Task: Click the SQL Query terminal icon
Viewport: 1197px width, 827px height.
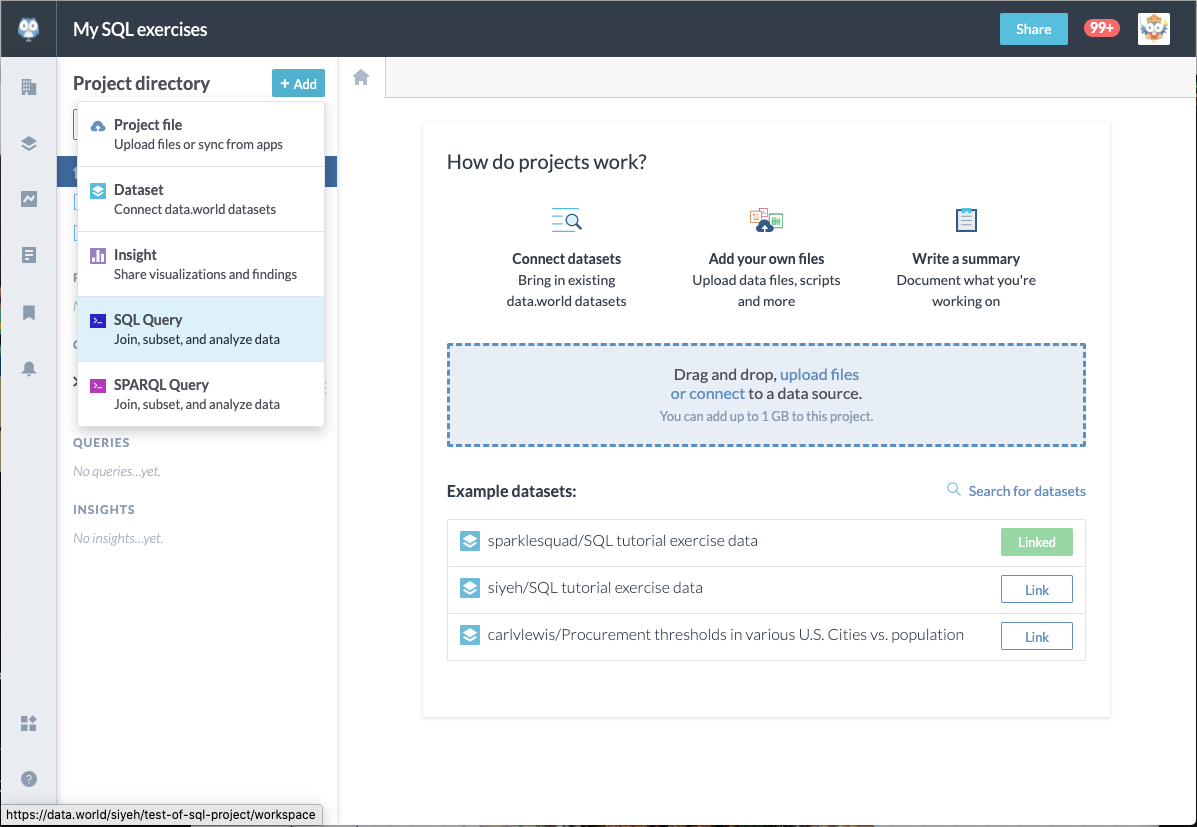Action: (x=98, y=321)
